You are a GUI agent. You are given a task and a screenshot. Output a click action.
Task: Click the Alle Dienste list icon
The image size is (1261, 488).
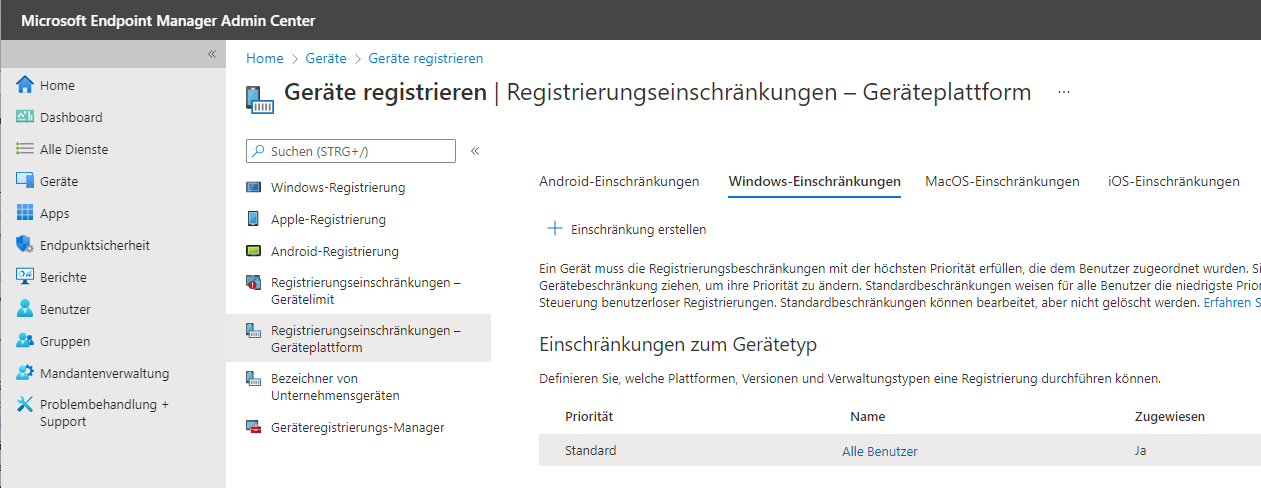coord(25,149)
